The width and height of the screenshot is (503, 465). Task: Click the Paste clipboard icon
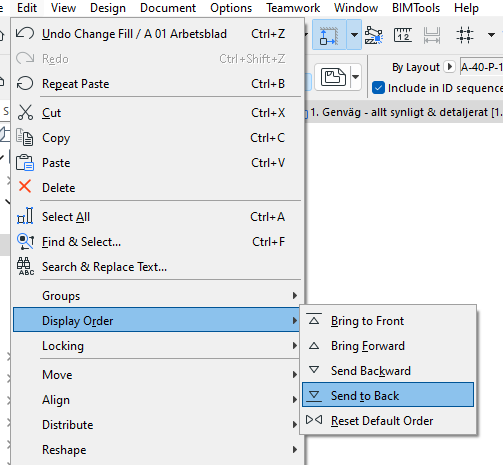coord(25,163)
